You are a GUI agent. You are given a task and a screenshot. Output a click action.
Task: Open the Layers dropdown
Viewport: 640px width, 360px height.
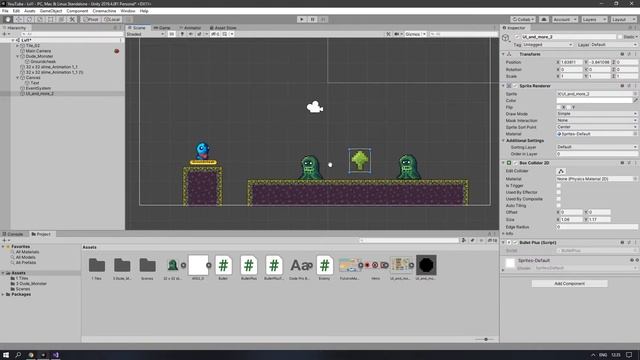594,19
